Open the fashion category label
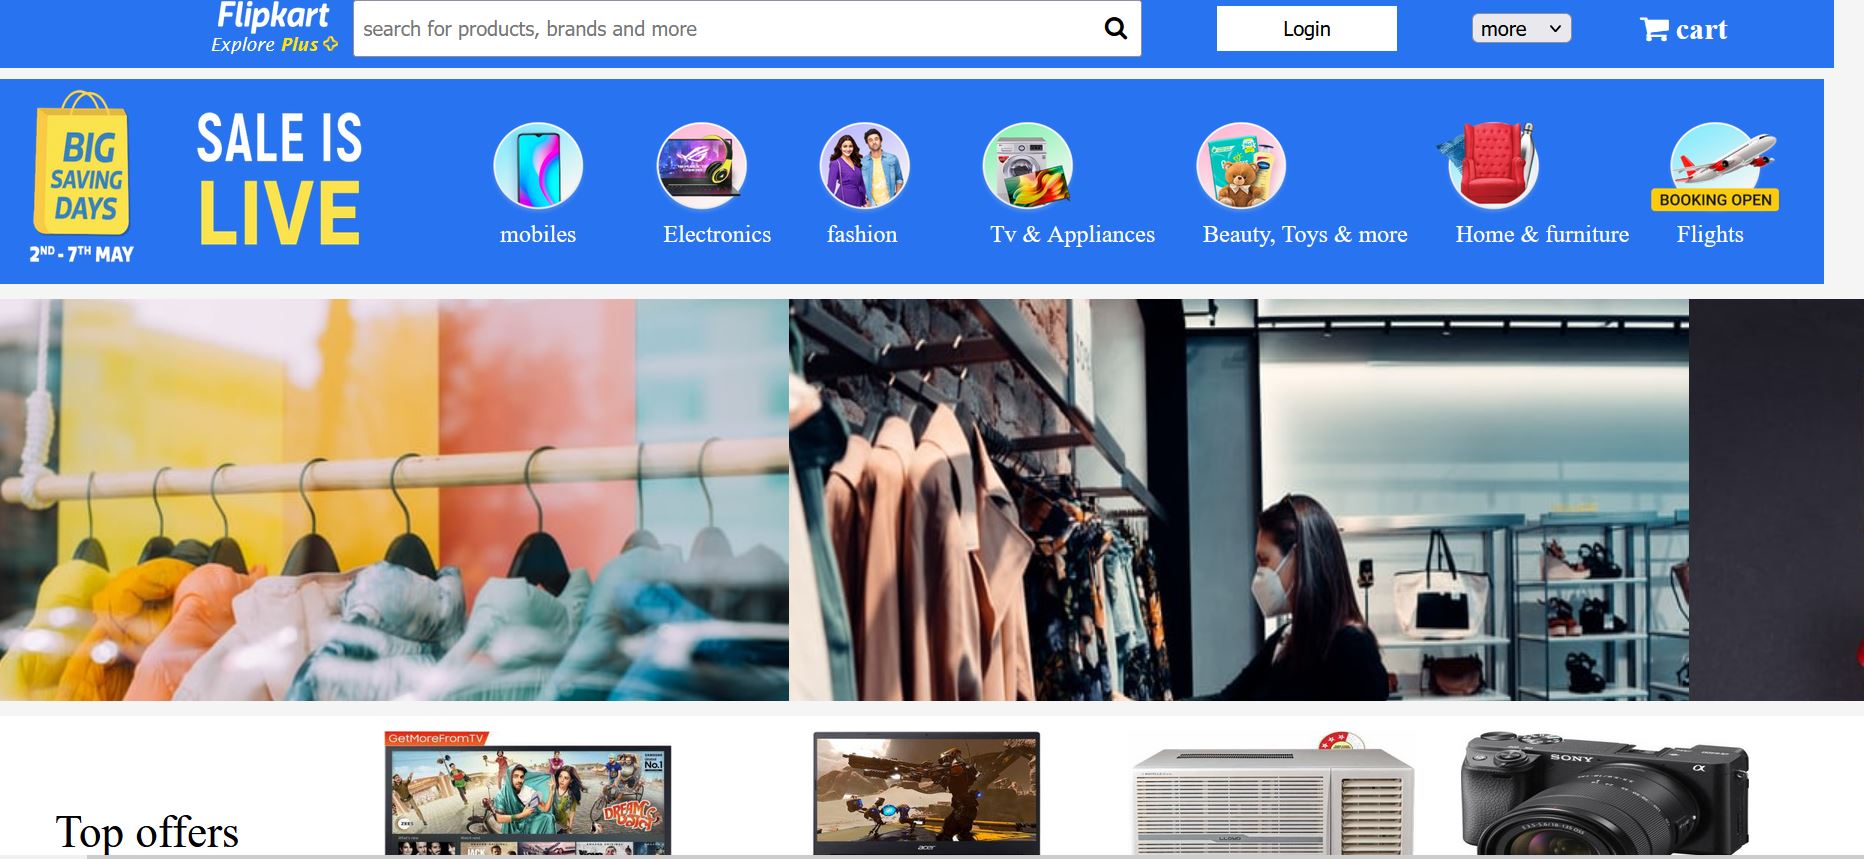 [x=862, y=234]
